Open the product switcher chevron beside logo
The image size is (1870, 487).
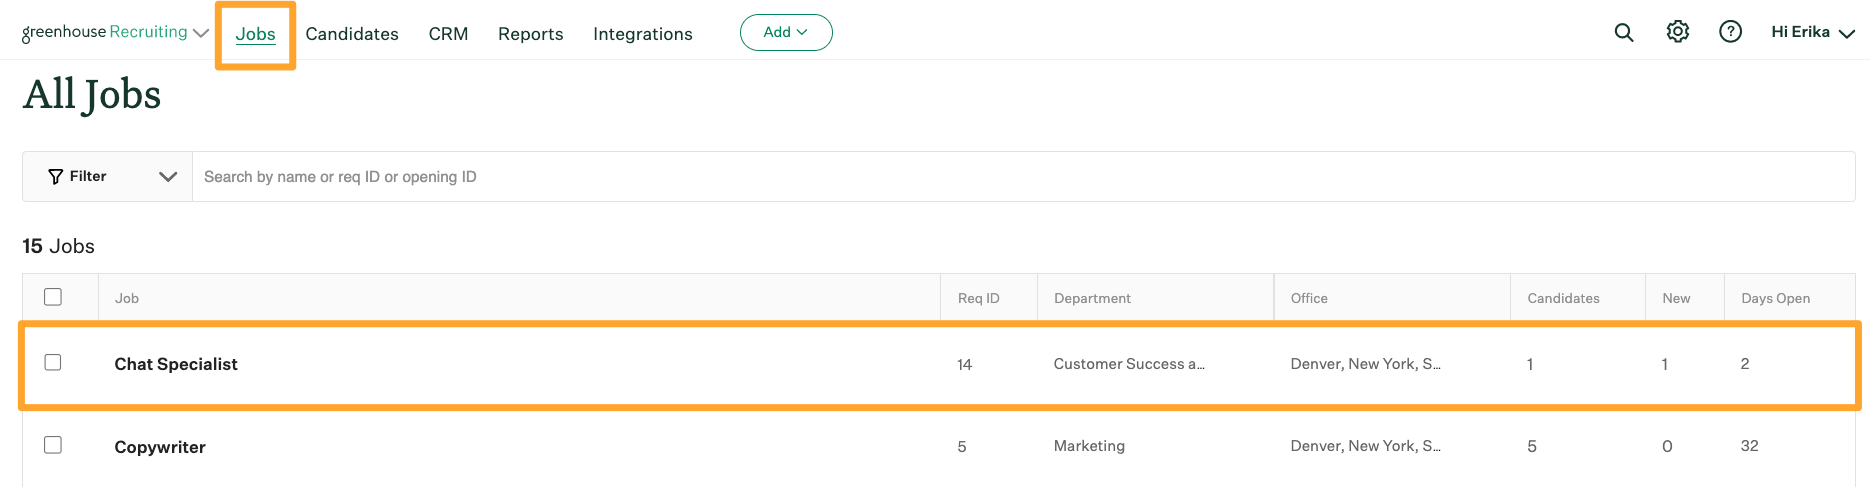point(201,33)
